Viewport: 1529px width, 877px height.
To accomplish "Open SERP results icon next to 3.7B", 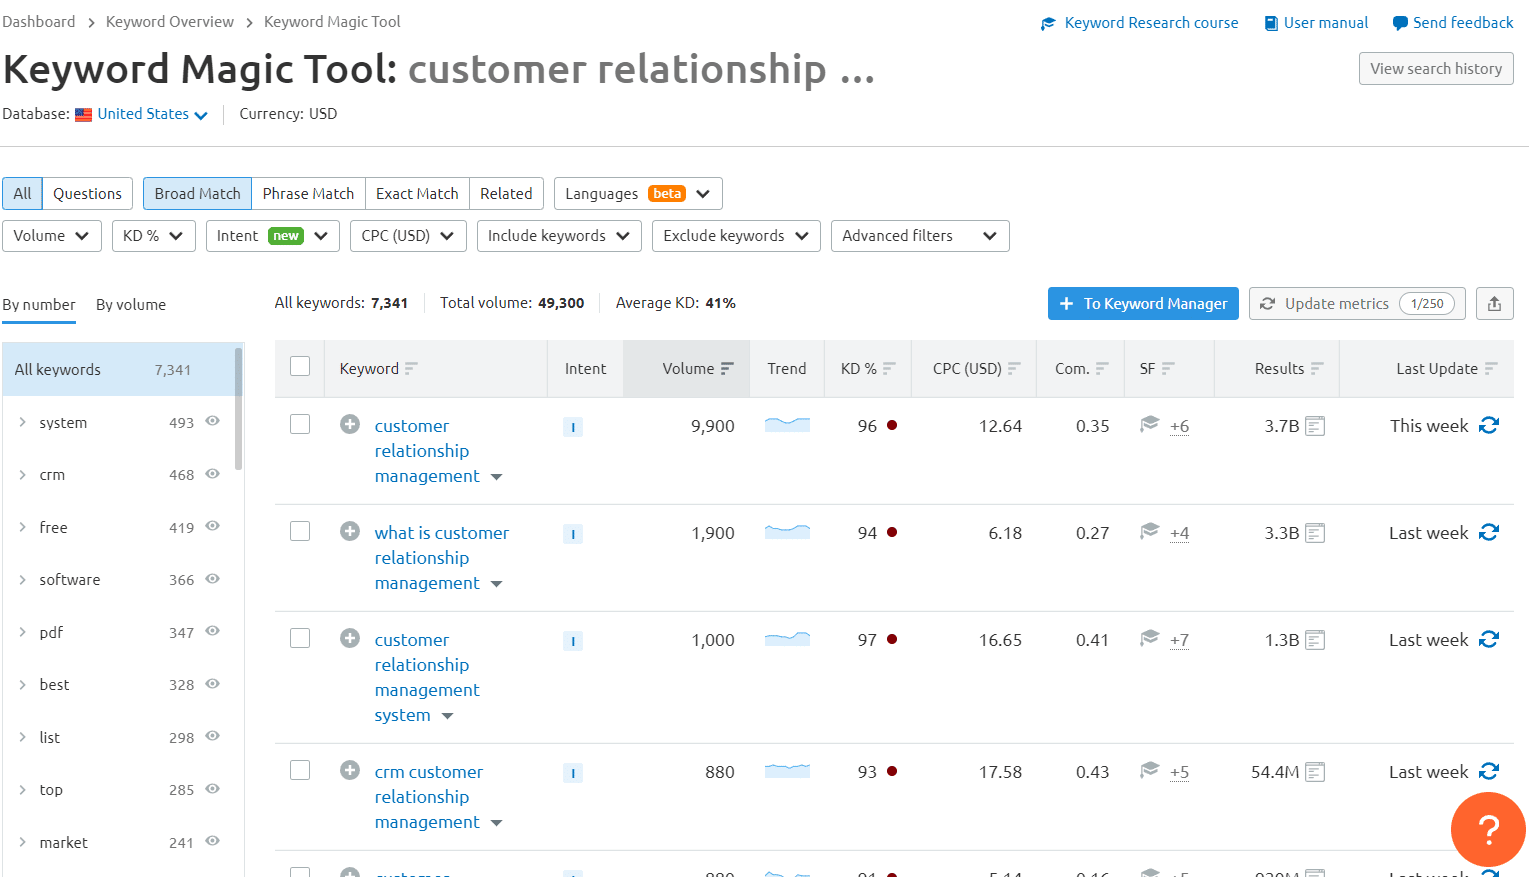I will [1315, 426].
